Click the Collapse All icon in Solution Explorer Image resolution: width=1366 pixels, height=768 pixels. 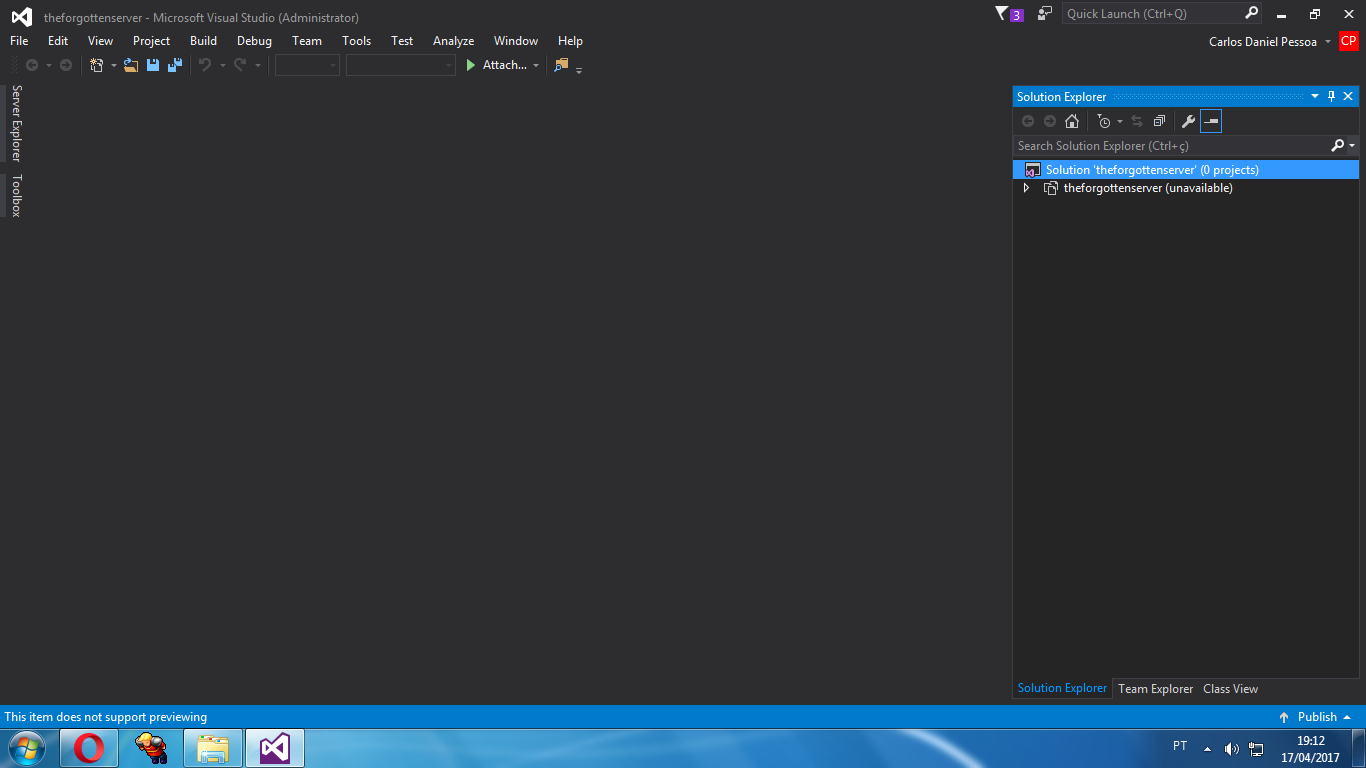pyautogui.click(x=1159, y=121)
